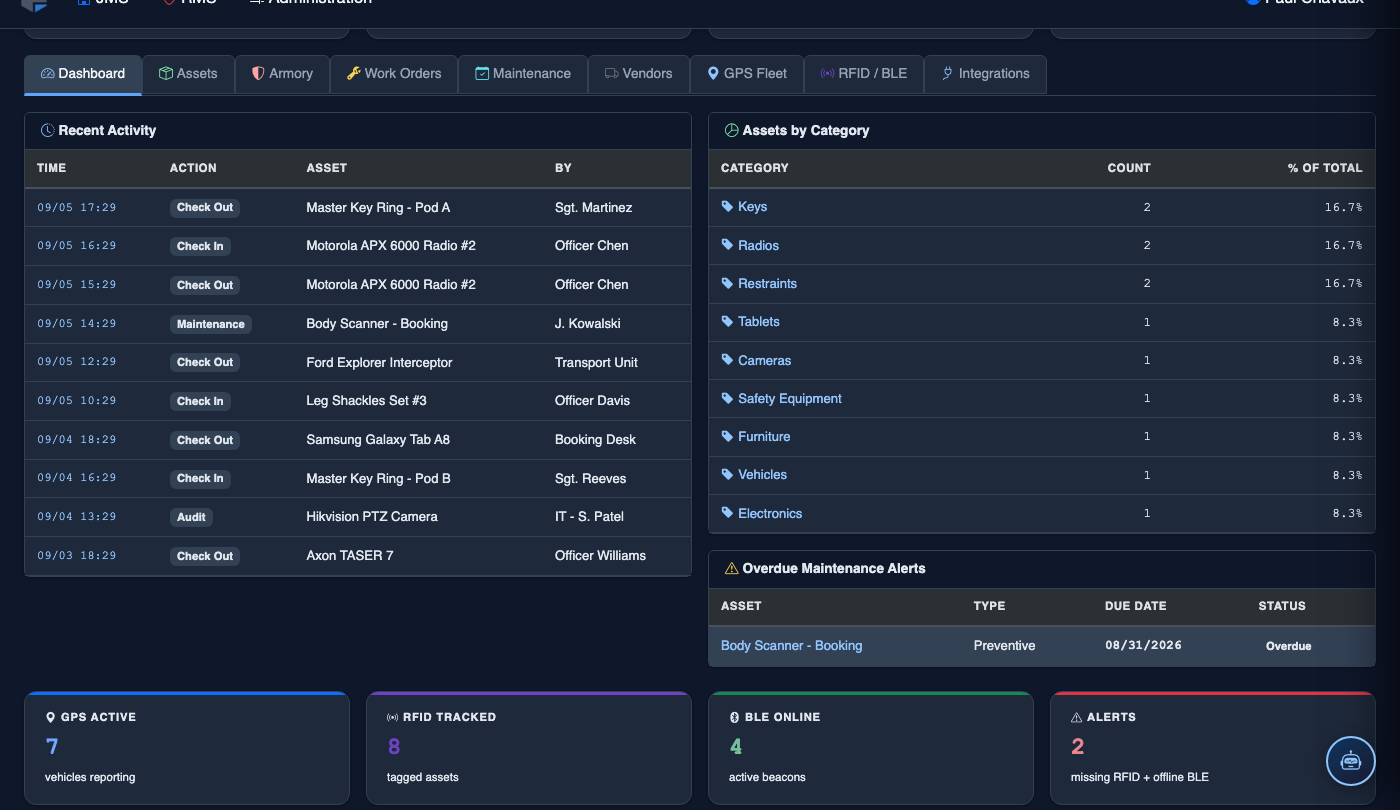Click the clock icon in Recent Activity header
The image size is (1400, 810).
47,131
